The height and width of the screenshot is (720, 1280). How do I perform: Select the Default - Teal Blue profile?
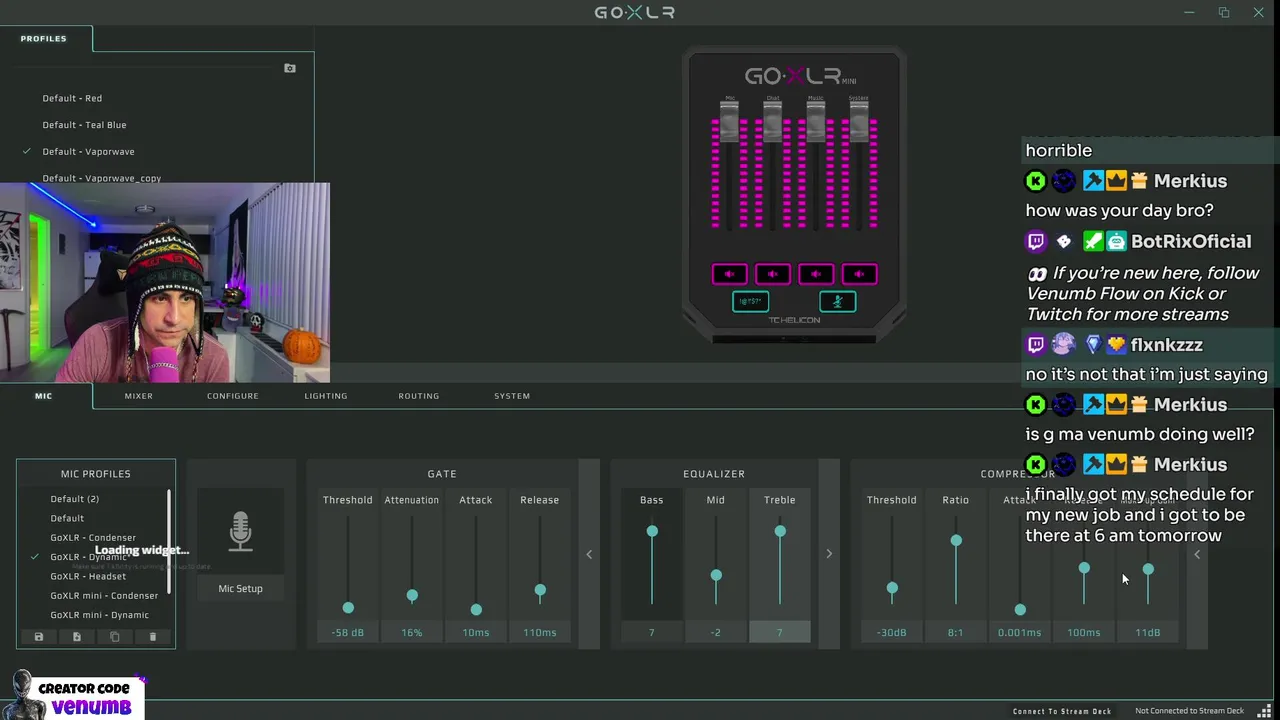pos(84,125)
